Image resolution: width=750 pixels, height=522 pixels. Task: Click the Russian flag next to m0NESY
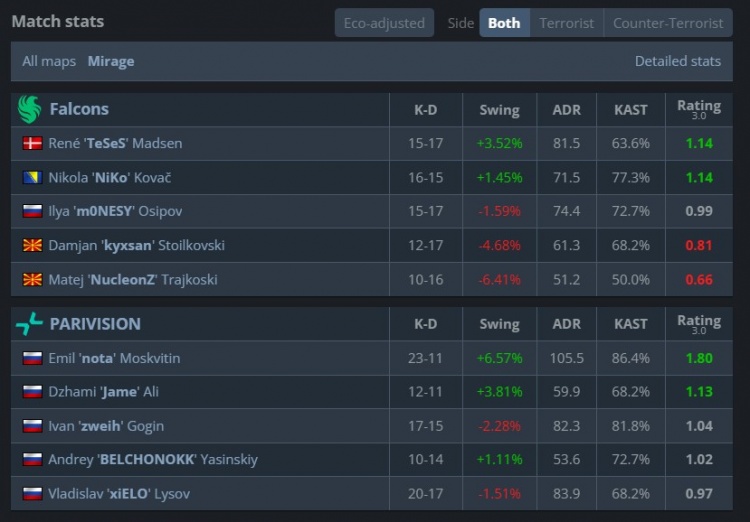click(32, 211)
